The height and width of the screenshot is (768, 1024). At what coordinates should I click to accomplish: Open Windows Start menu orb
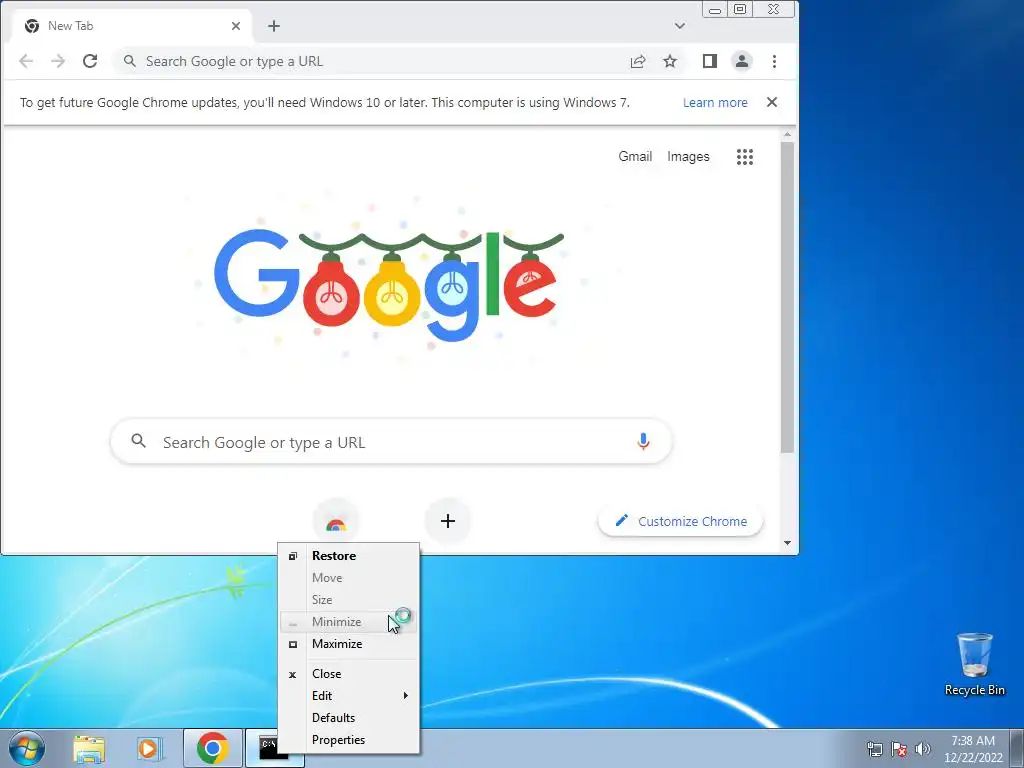[x=27, y=748]
